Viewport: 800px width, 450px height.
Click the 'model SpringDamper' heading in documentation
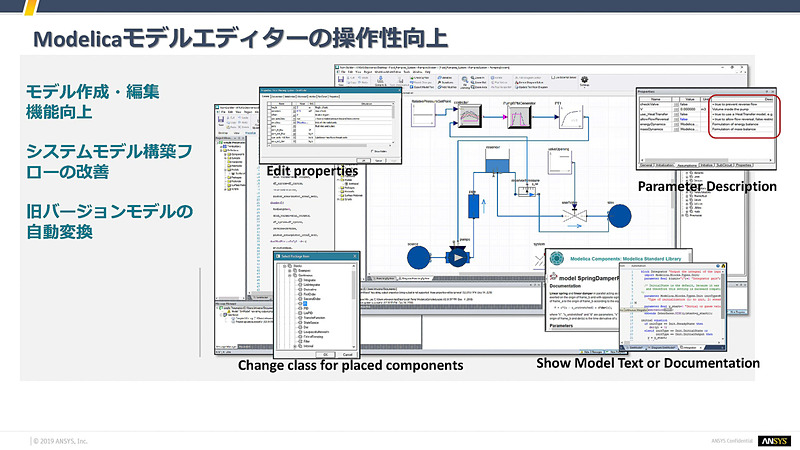[x=589, y=278]
